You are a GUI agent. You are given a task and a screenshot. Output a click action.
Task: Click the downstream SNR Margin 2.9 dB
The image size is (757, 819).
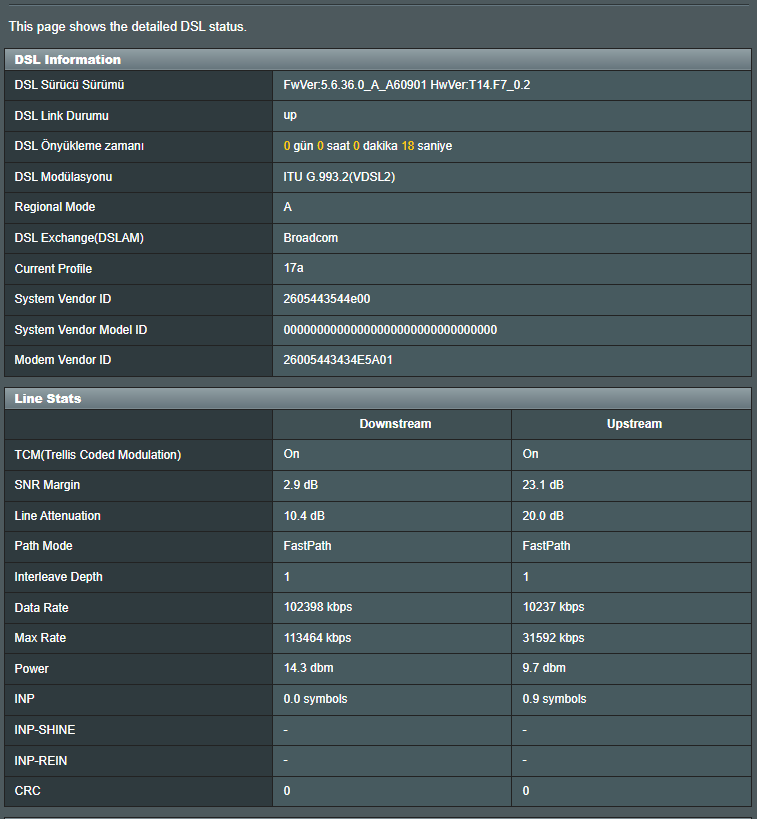[x=300, y=485]
